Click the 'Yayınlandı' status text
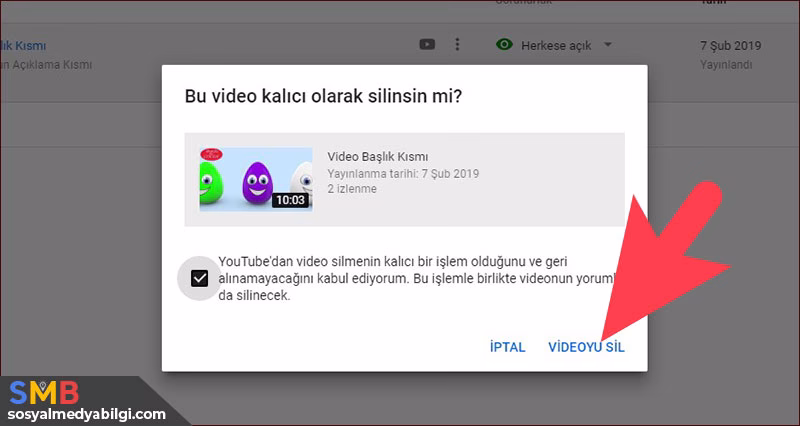This screenshot has height=426, width=800. (x=726, y=65)
